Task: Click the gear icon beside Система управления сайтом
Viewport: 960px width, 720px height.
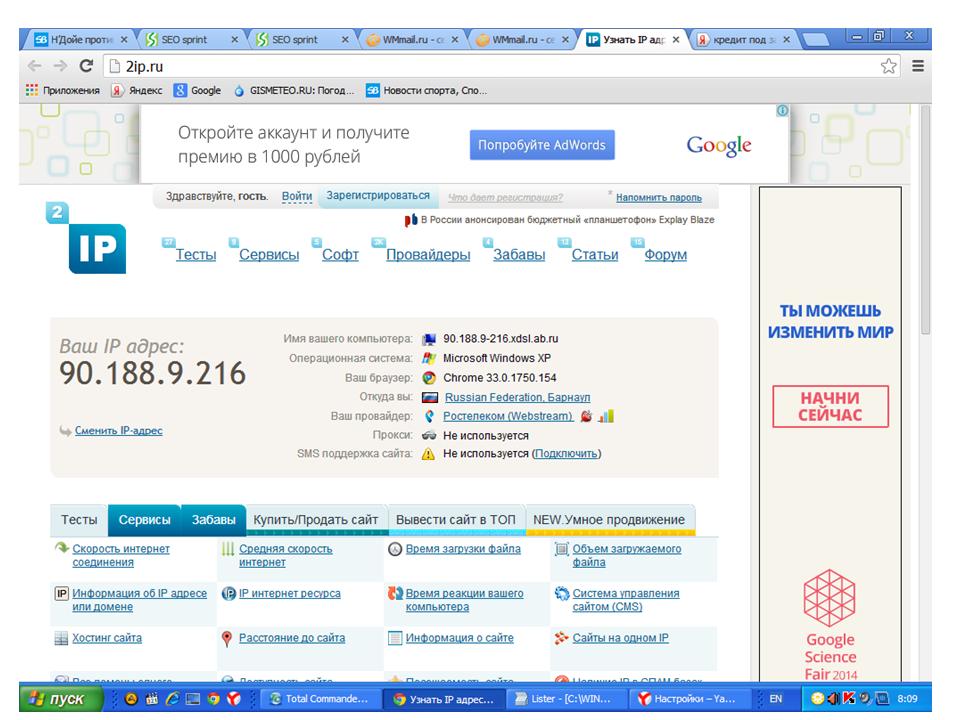Action: (561, 593)
